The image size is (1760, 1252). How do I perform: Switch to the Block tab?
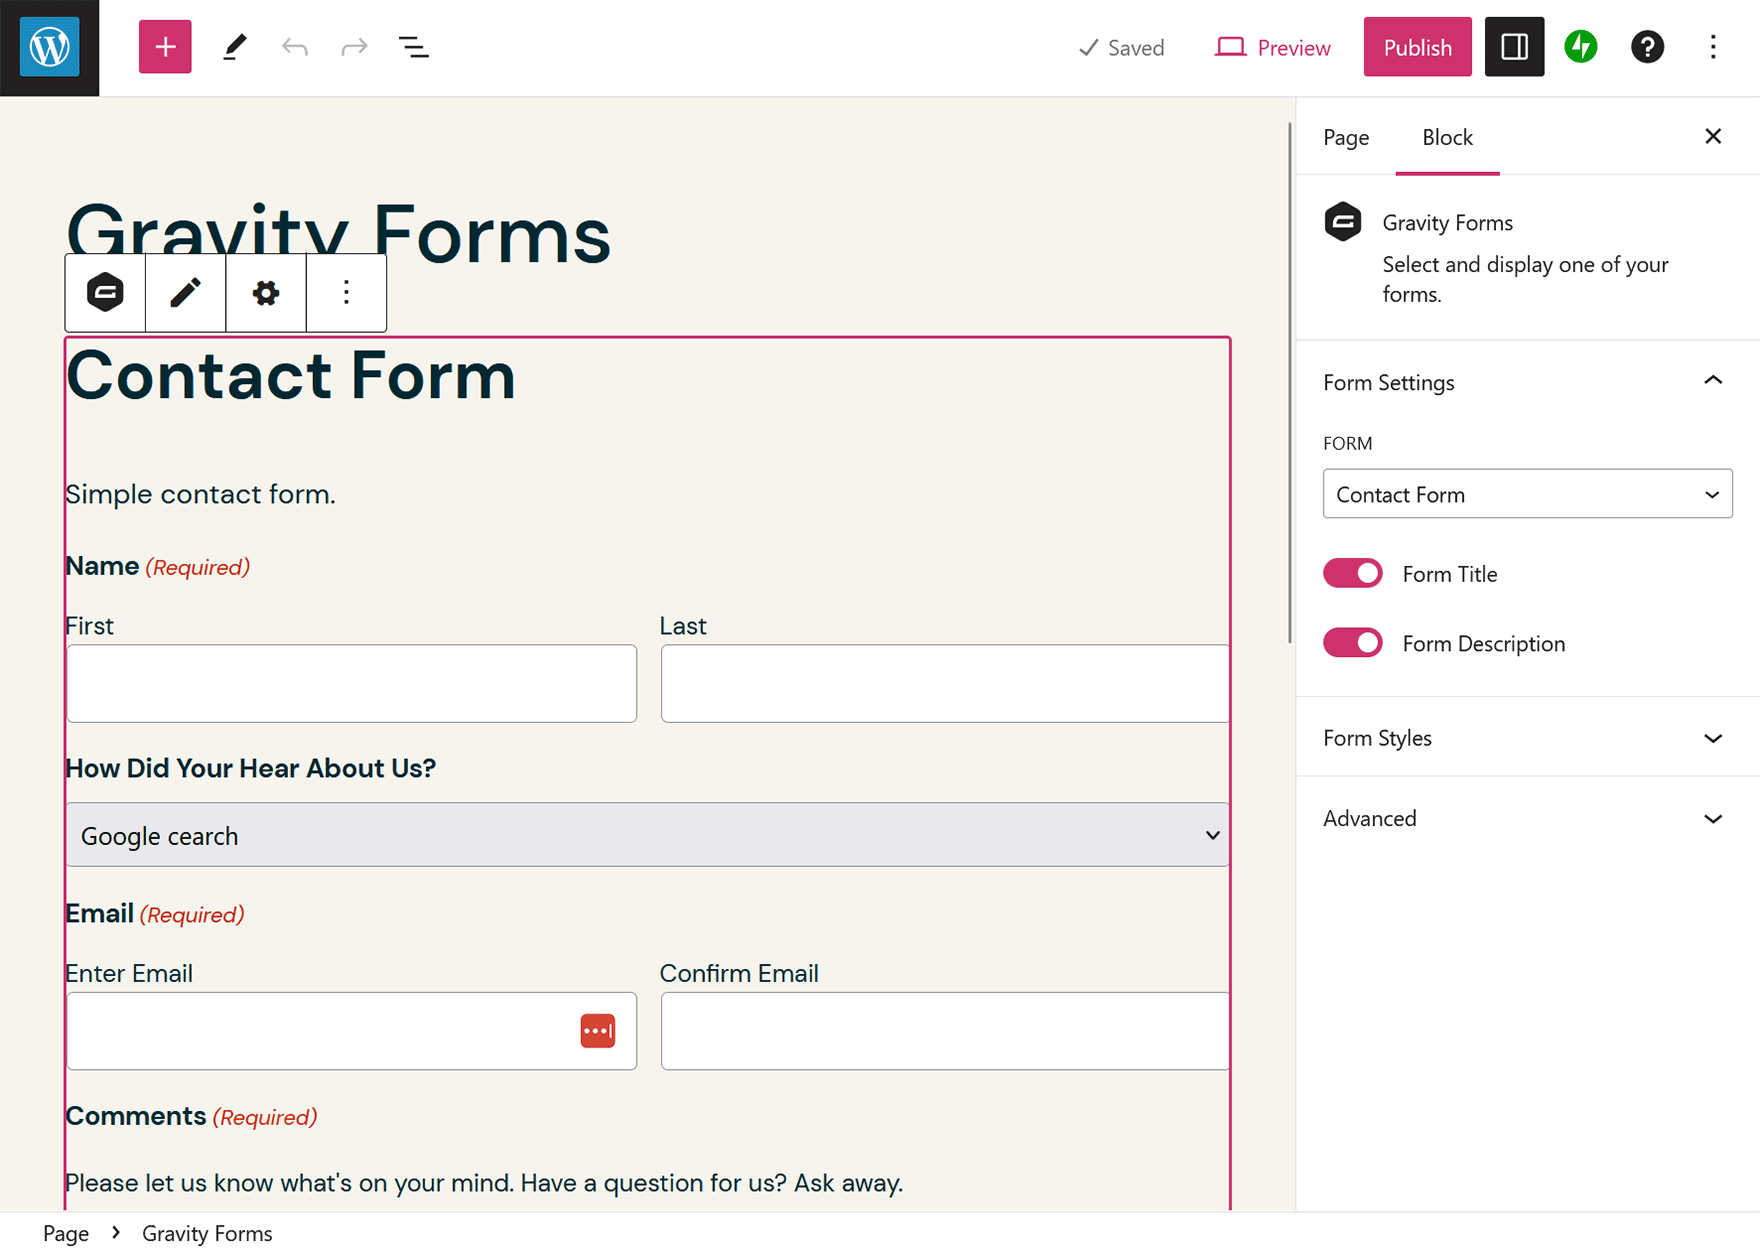(x=1447, y=137)
